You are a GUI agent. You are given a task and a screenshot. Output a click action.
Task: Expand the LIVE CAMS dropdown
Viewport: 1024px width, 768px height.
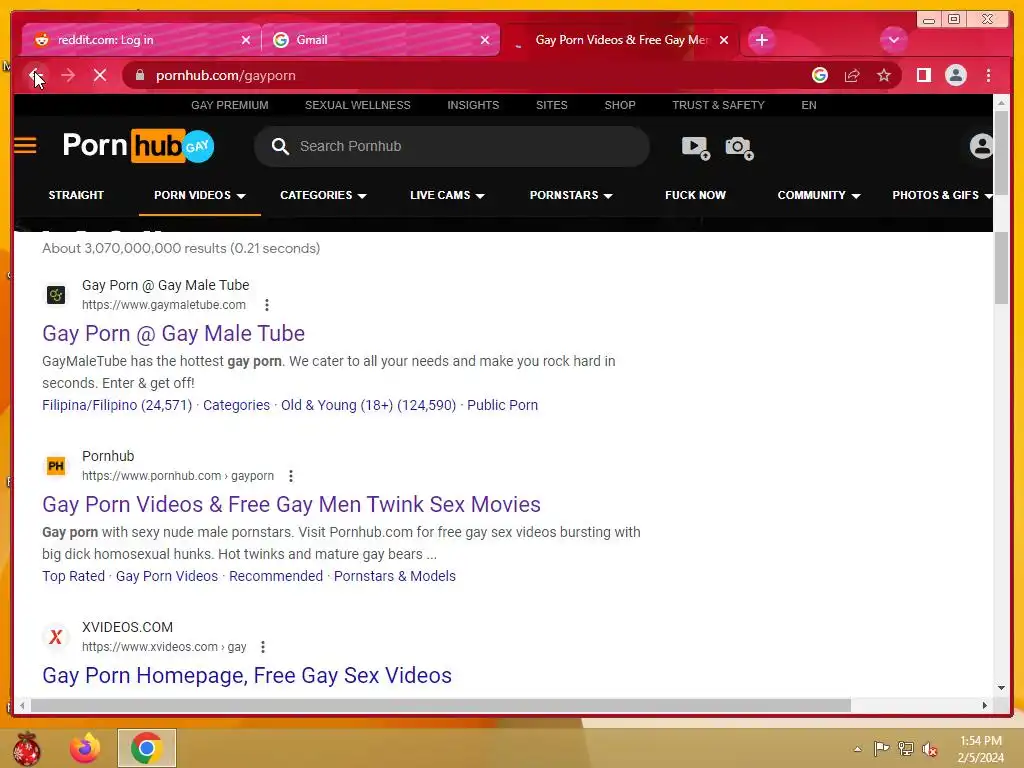pos(447,195)
